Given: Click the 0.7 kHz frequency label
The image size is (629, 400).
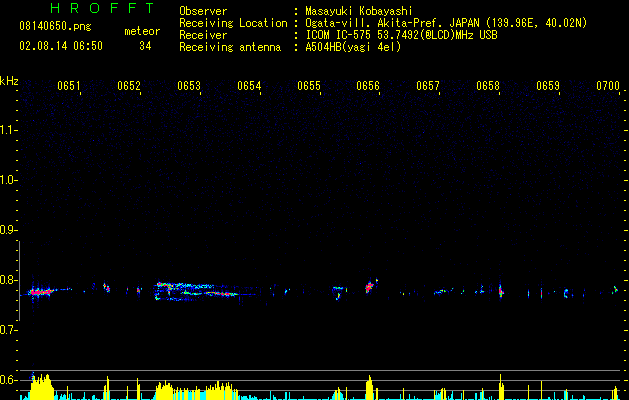Looking at the screenshot, I should coord(8,330).
